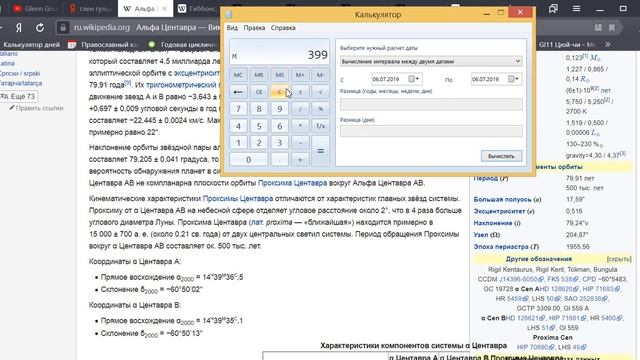Open Калькулятор дней bookmark
Screen dimensions: 640x360
click(x=31, y=44)
